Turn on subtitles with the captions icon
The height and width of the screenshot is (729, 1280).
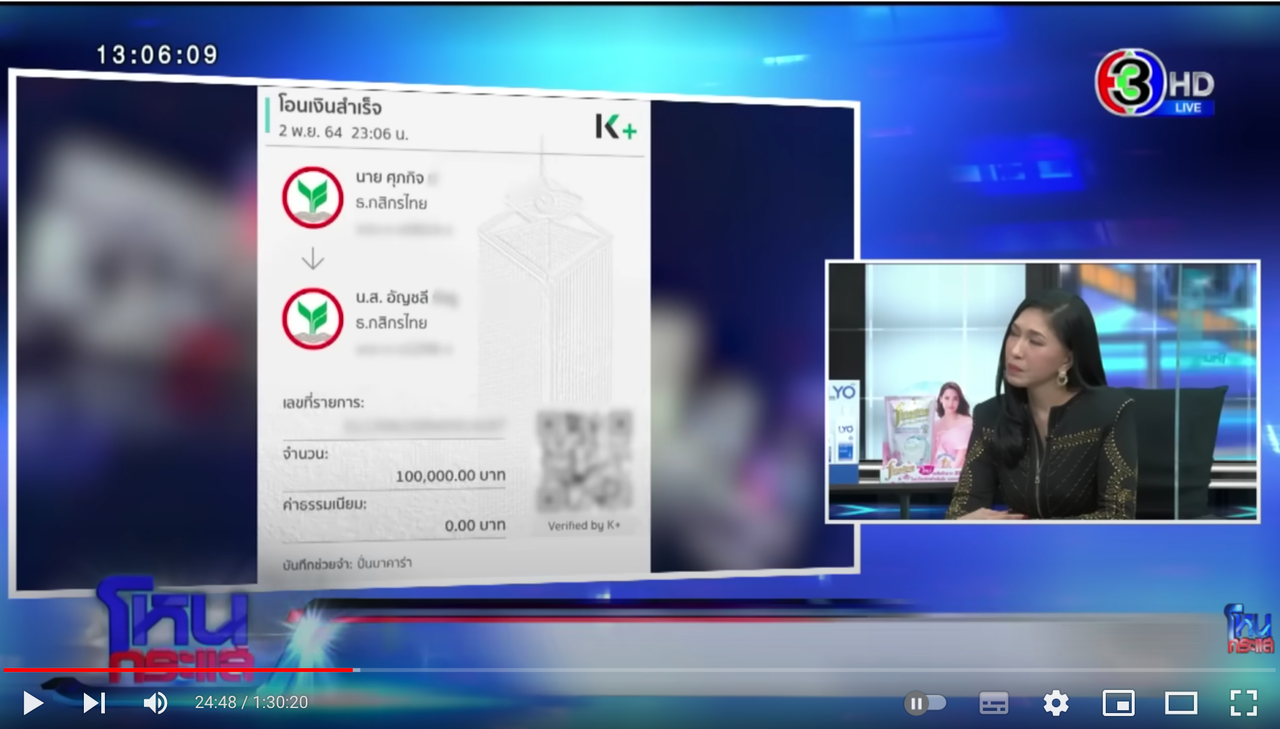993,703
